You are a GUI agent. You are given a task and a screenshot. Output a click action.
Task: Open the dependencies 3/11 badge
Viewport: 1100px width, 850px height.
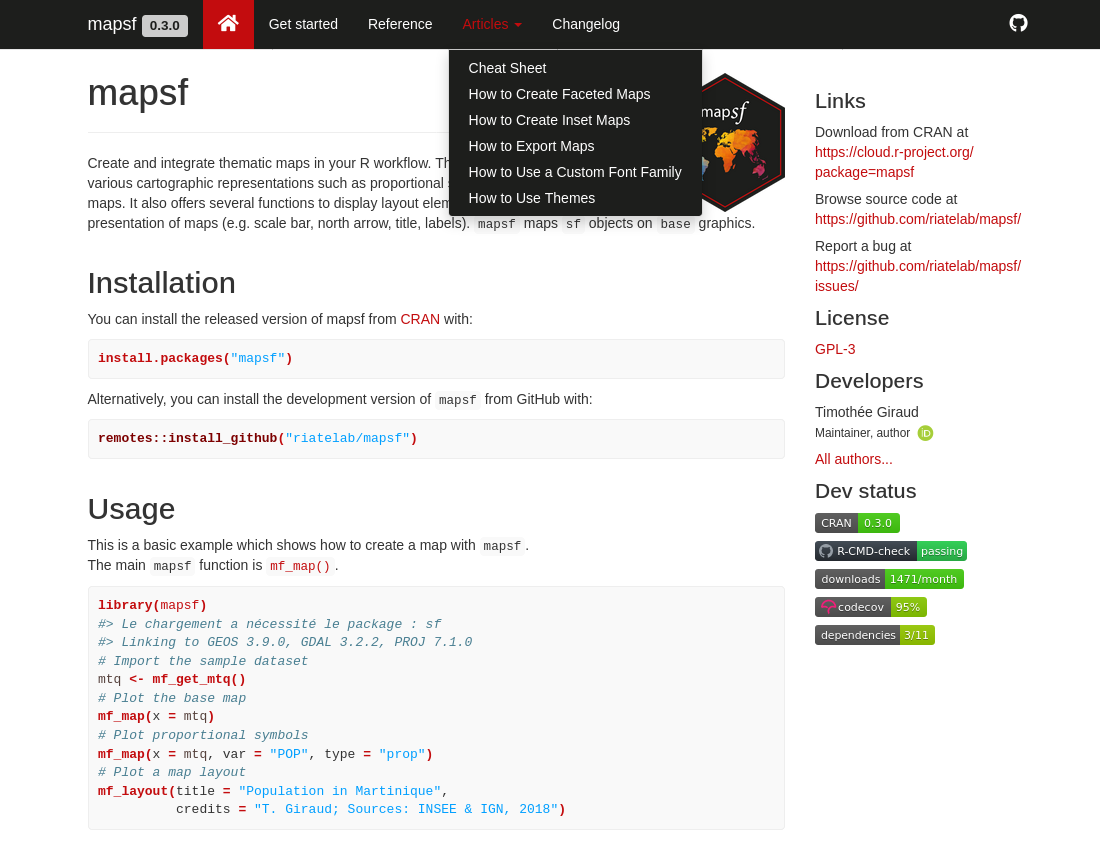coord(874,635)
